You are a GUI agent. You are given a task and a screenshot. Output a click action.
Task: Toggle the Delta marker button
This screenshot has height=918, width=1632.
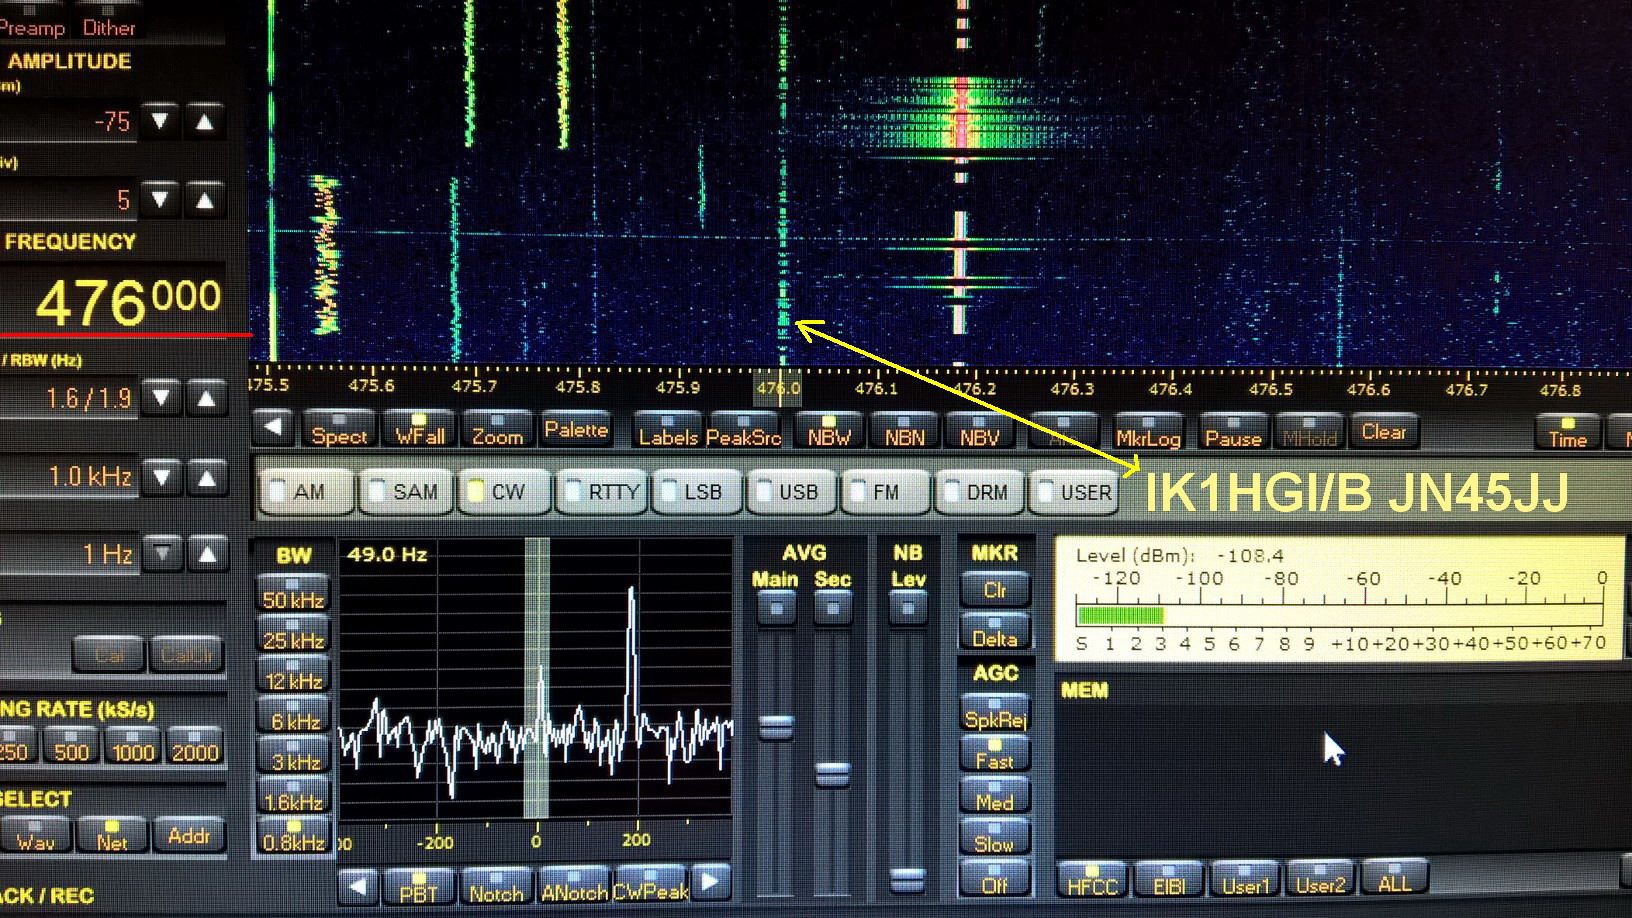pyautogui.click(x=995, y=634)
